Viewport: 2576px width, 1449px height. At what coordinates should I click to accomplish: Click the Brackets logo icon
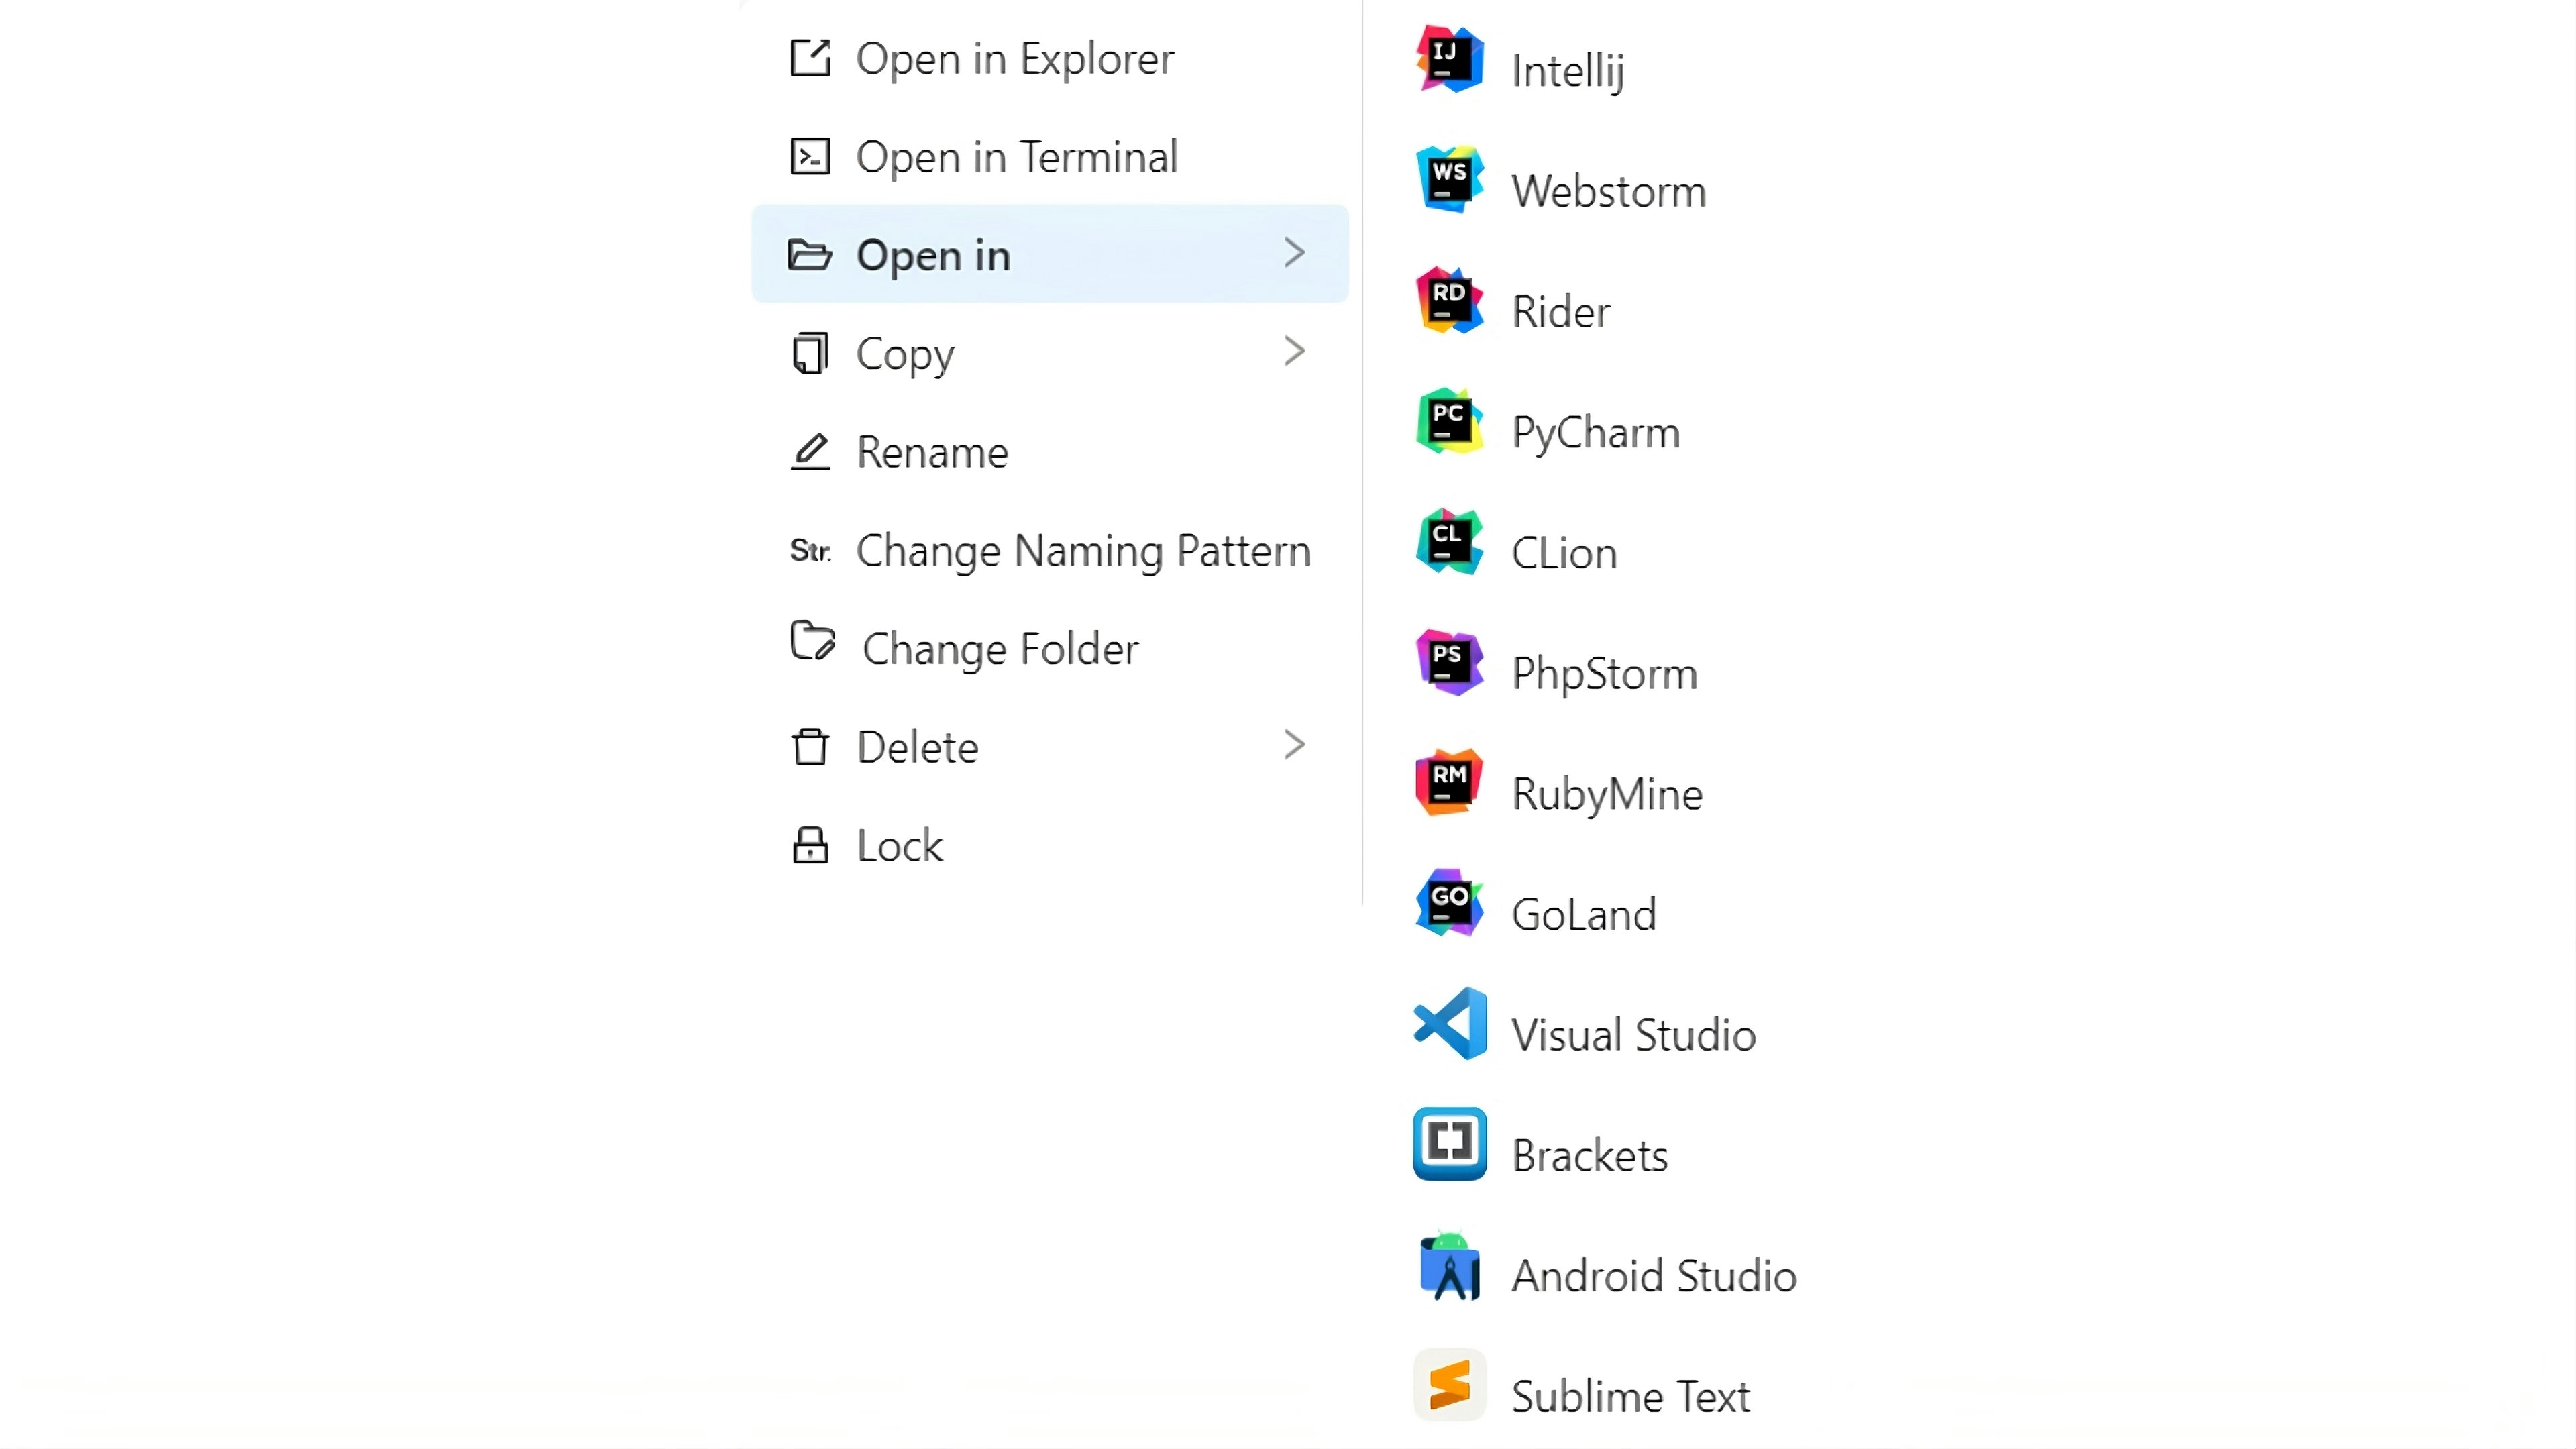(1450, 1144)
